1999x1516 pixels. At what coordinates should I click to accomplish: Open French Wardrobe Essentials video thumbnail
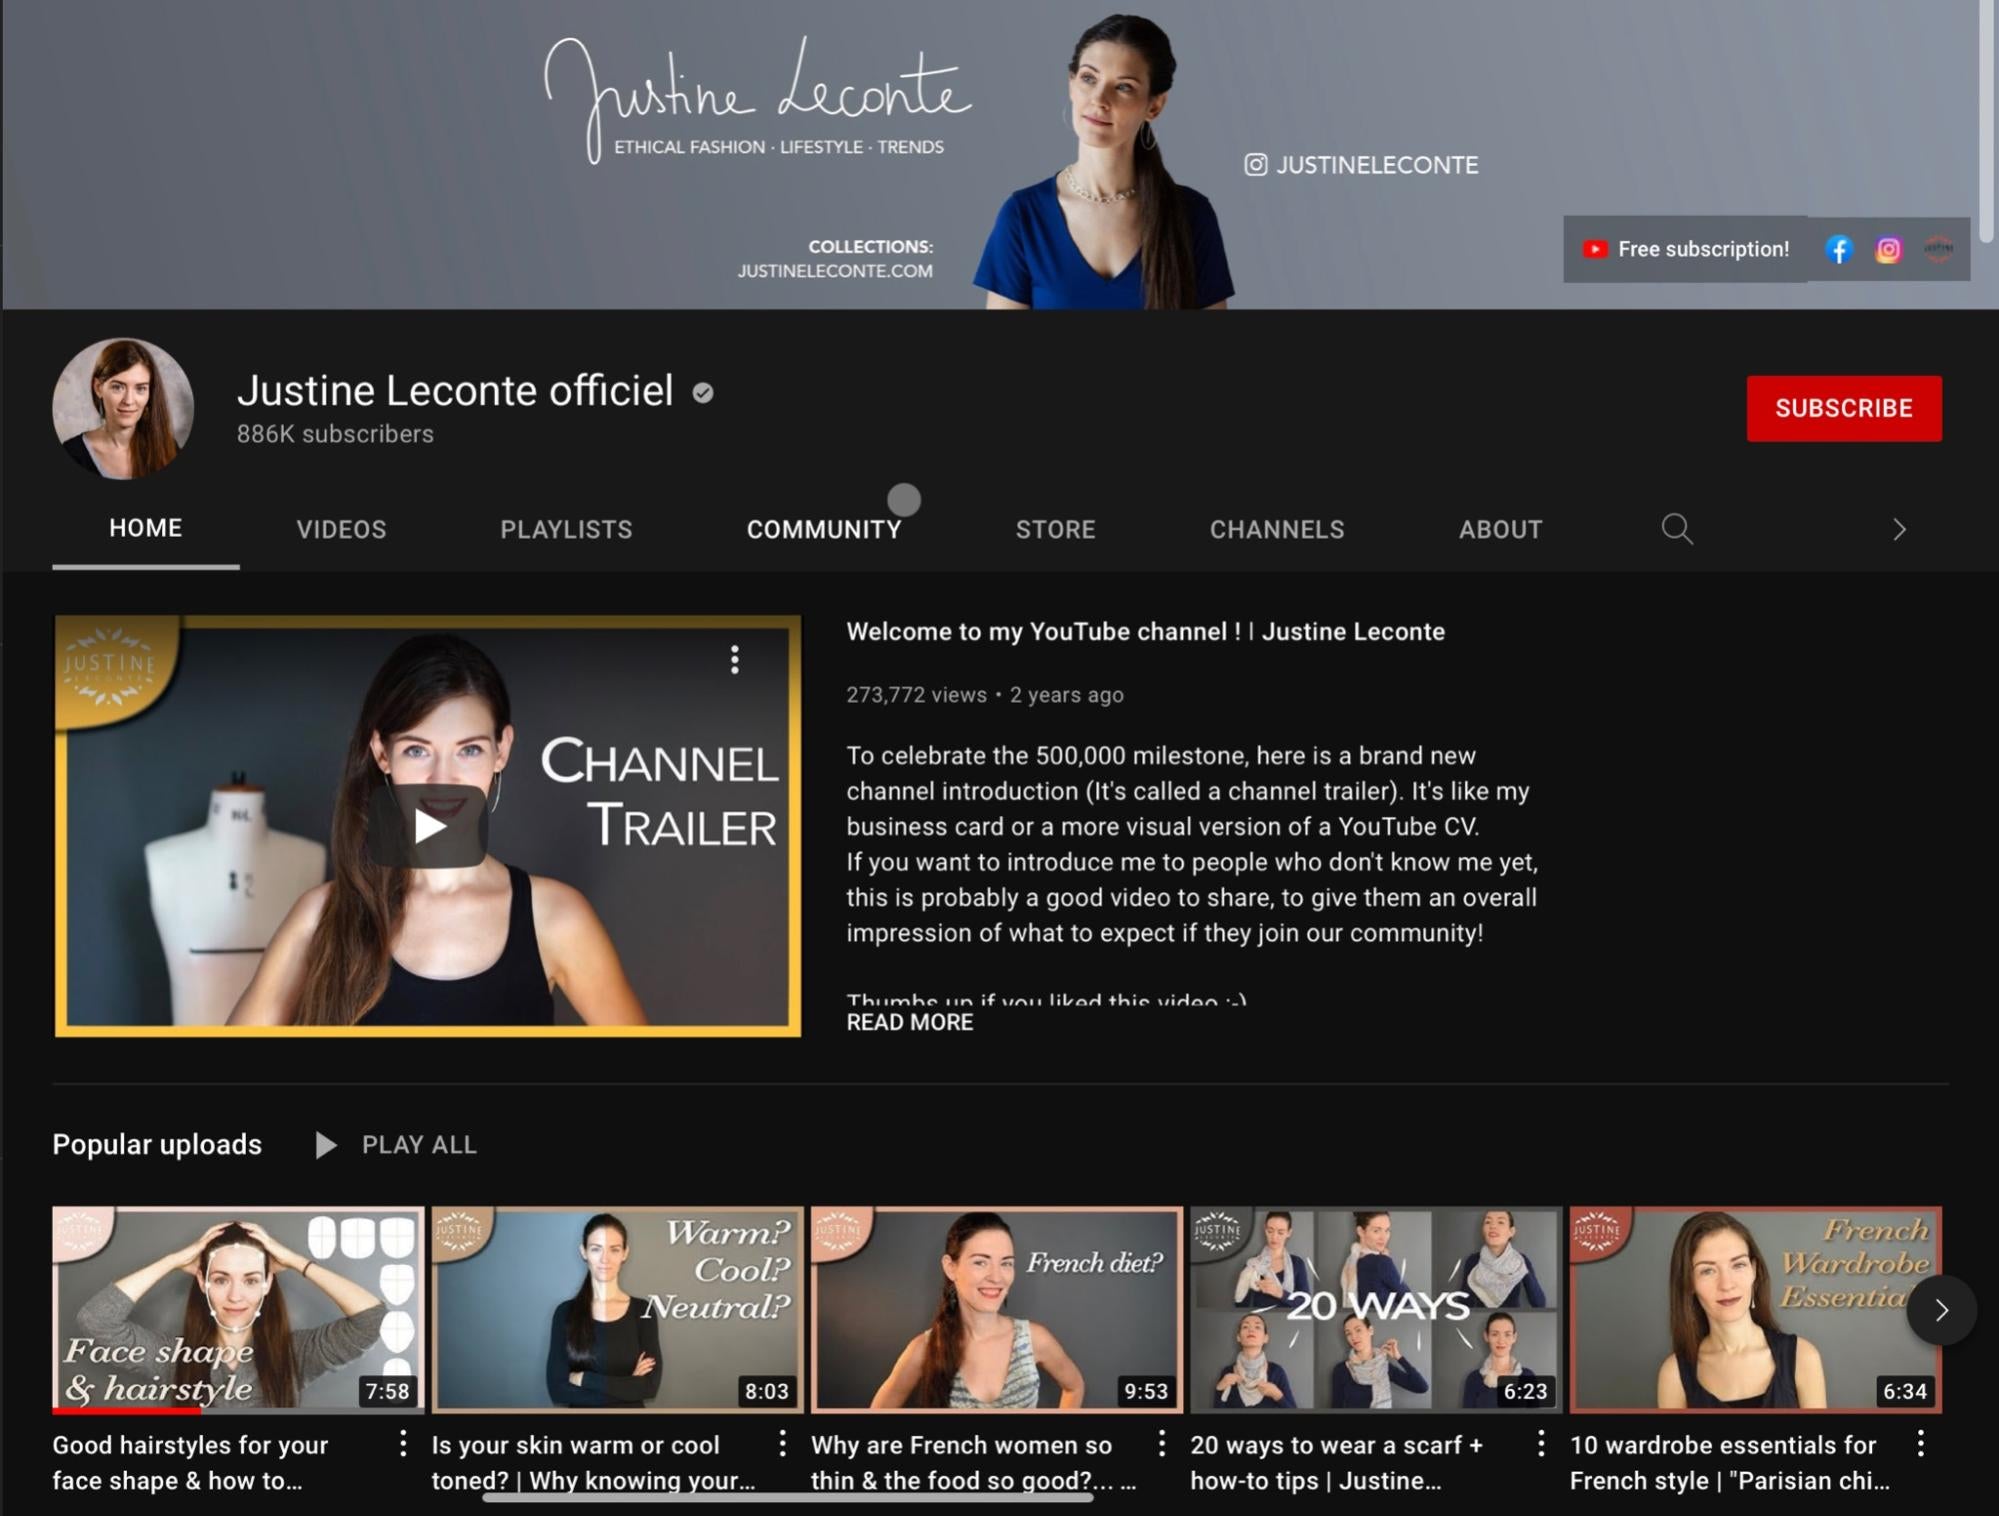(1755, 1310)
